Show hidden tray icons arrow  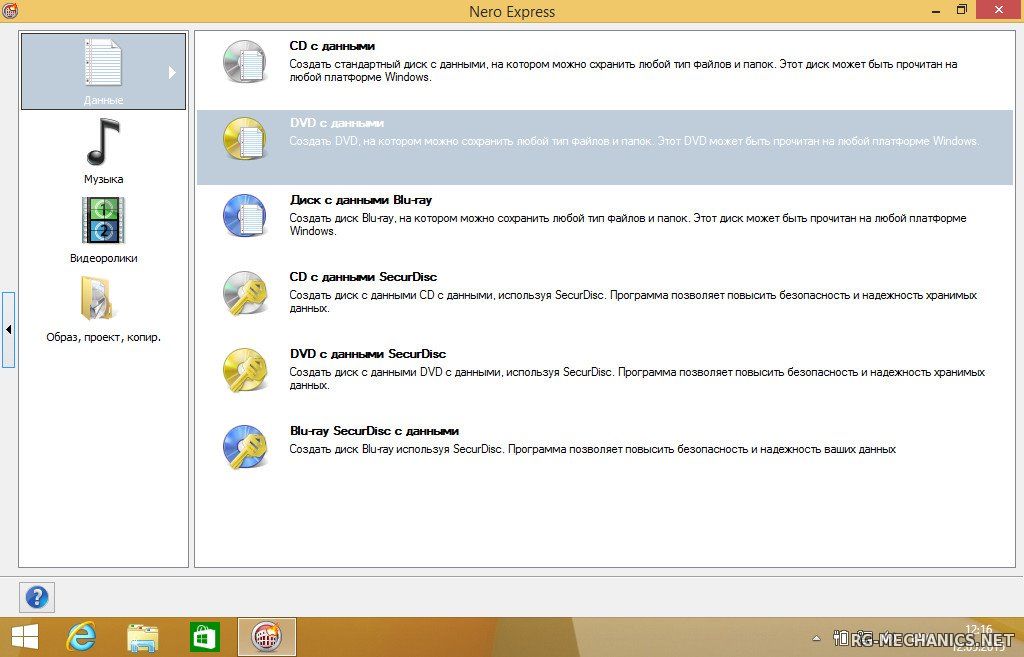click(816, 638)
